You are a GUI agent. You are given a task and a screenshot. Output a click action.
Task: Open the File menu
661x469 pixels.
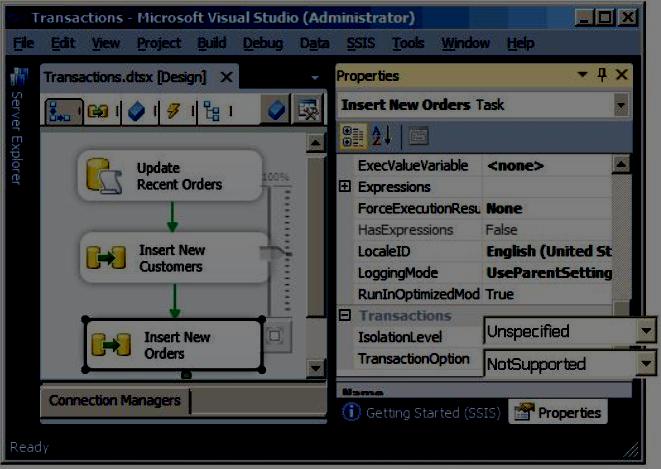pos(24,43)
